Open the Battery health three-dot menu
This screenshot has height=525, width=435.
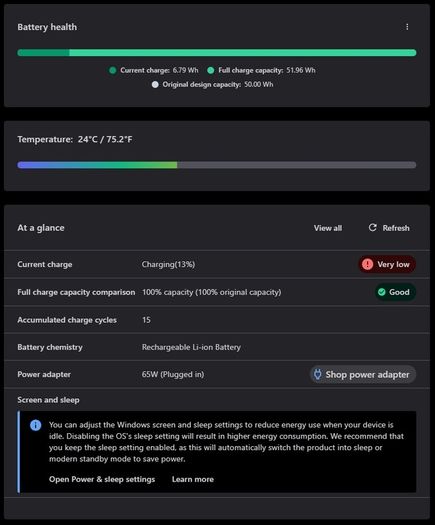(407, 27)
